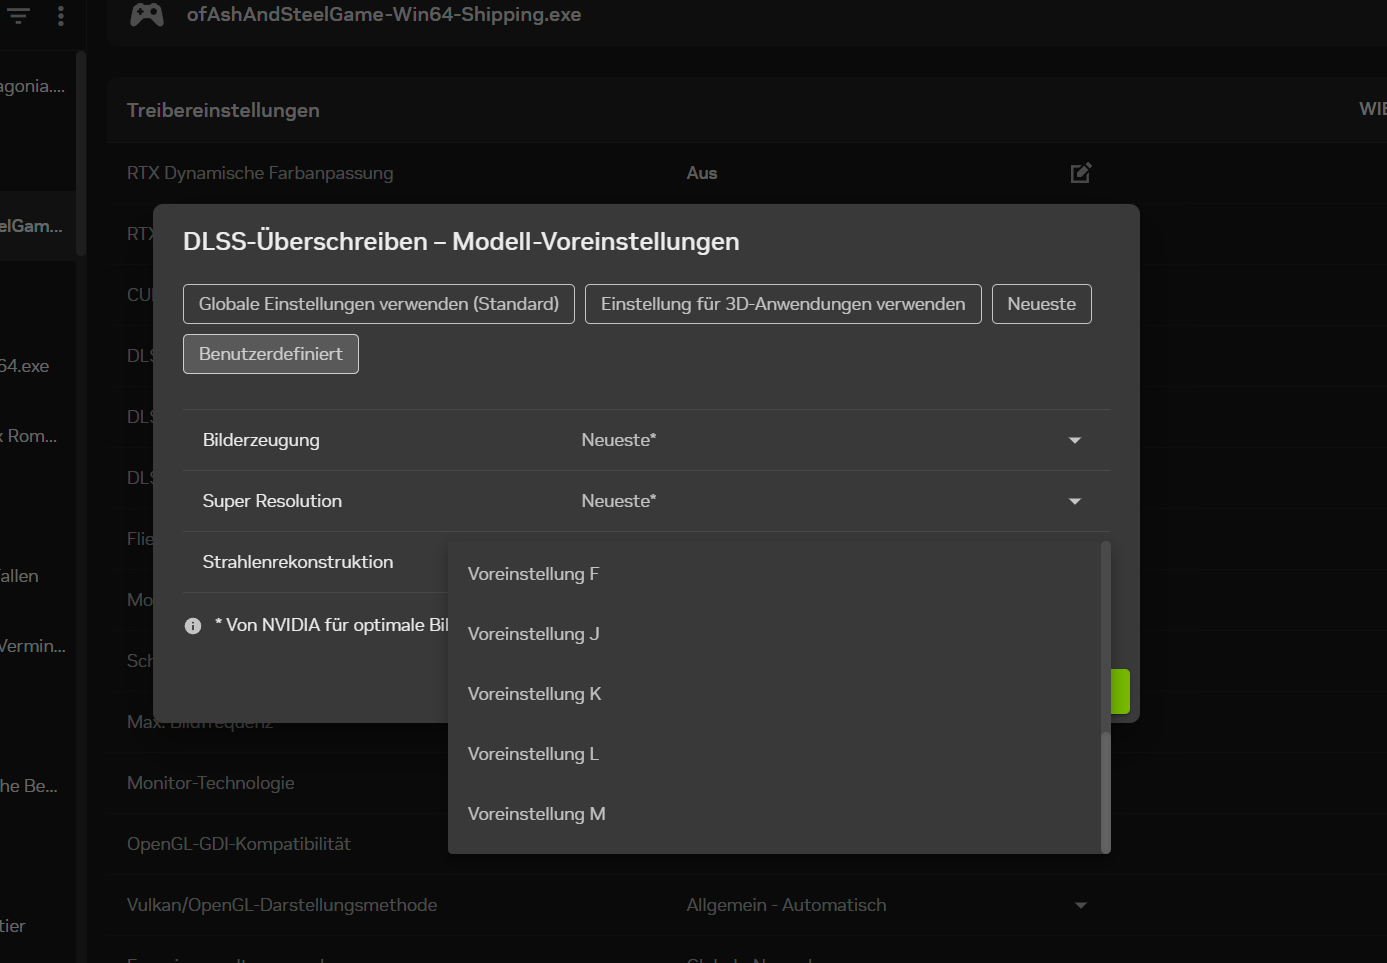Pick Voreinstellung J from the list
Image resolution: width=1387 pixels, height=963 pixels.
774,634
